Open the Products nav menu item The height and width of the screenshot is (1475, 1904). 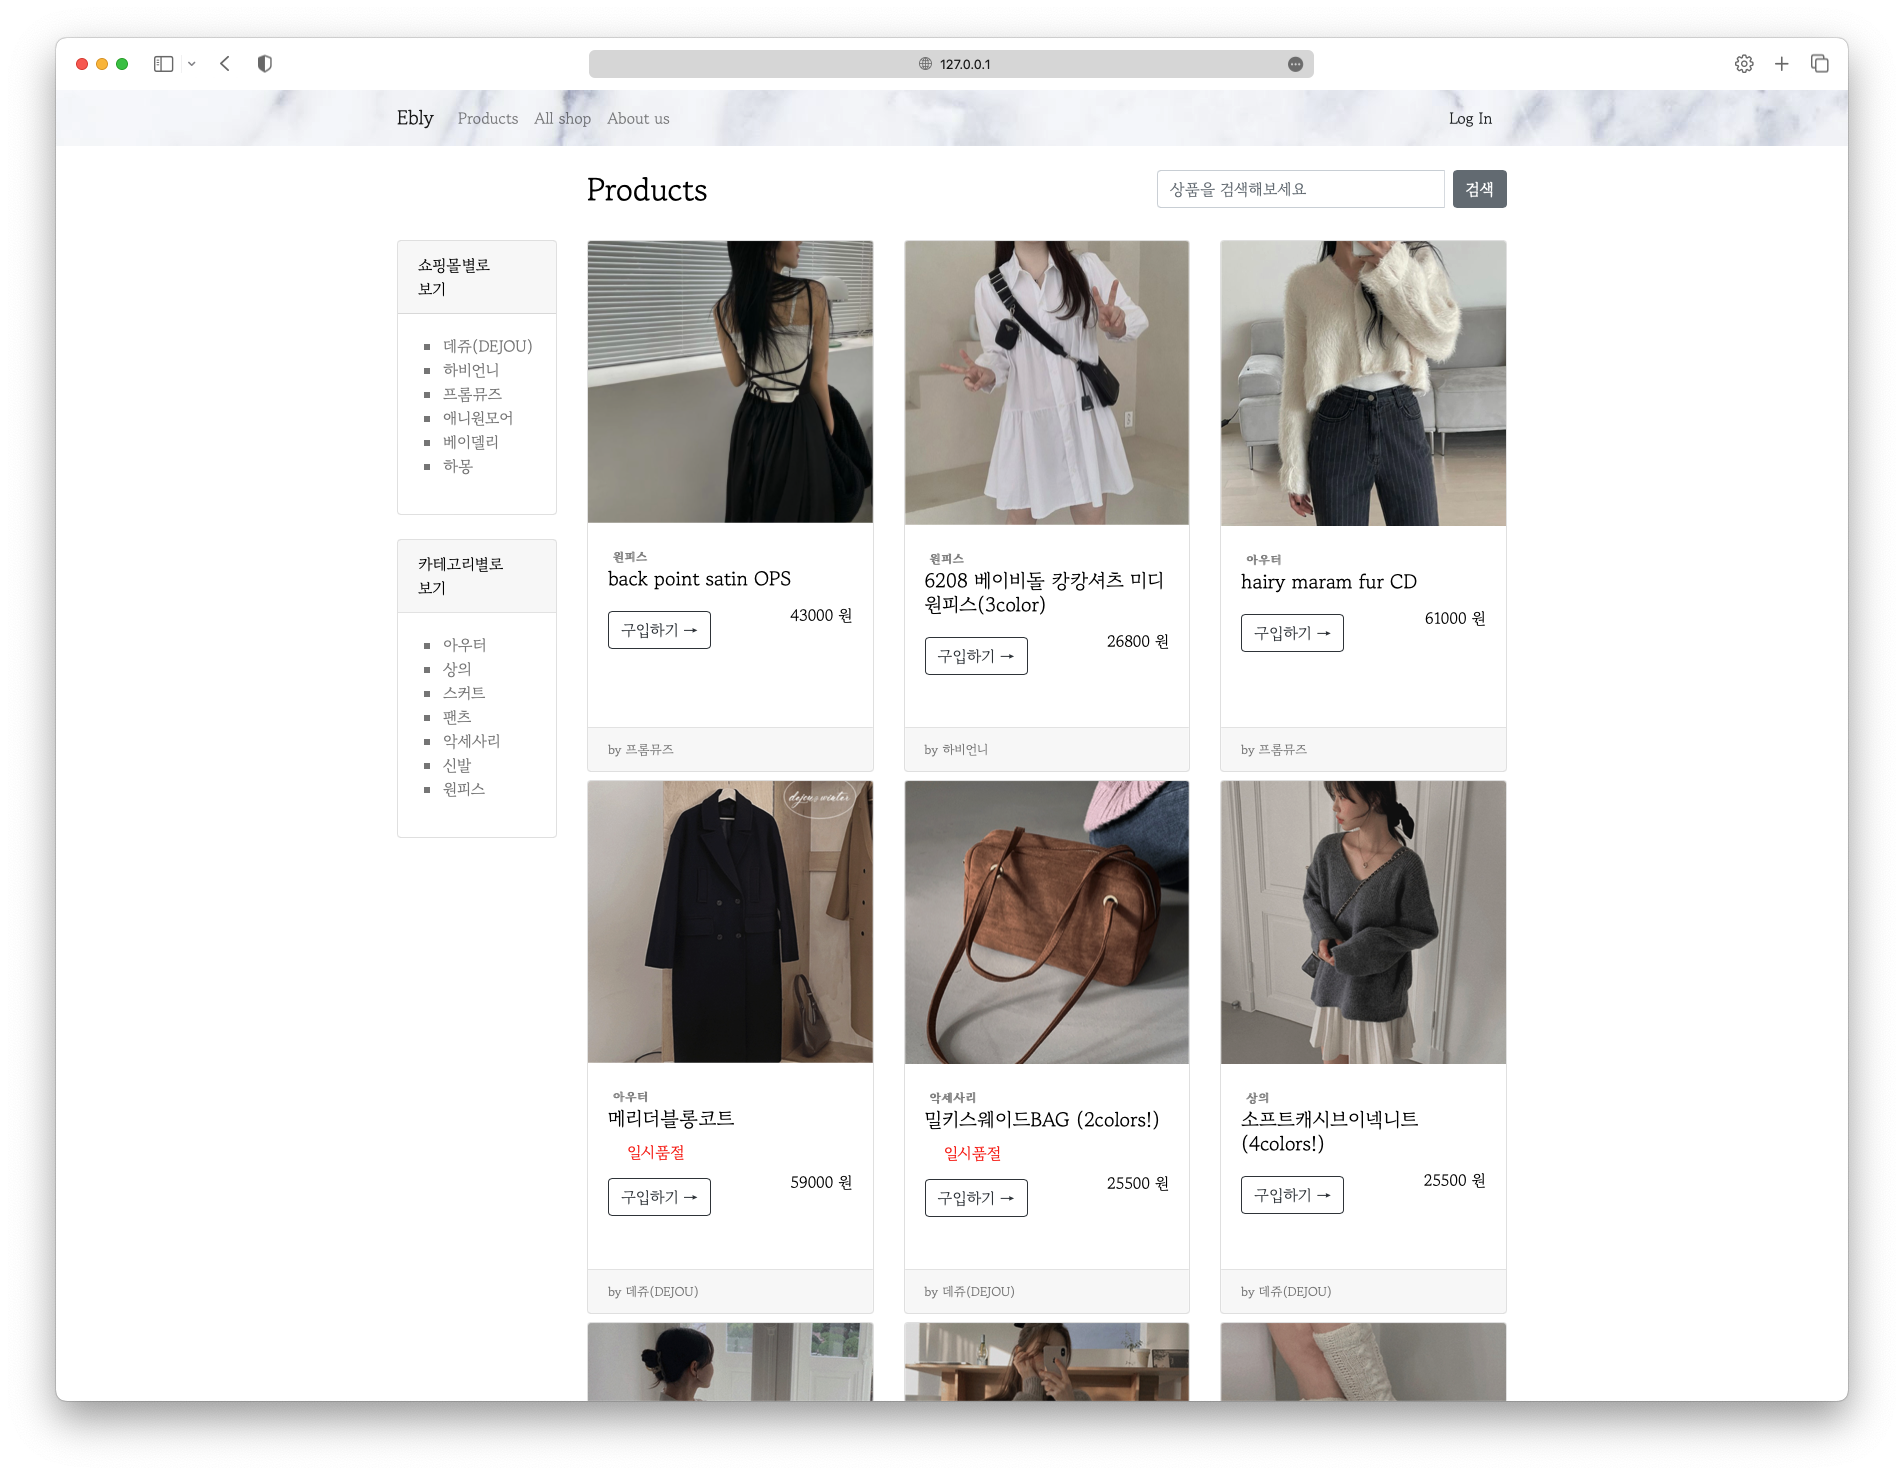pyautogui.click(x=488, y=118)
